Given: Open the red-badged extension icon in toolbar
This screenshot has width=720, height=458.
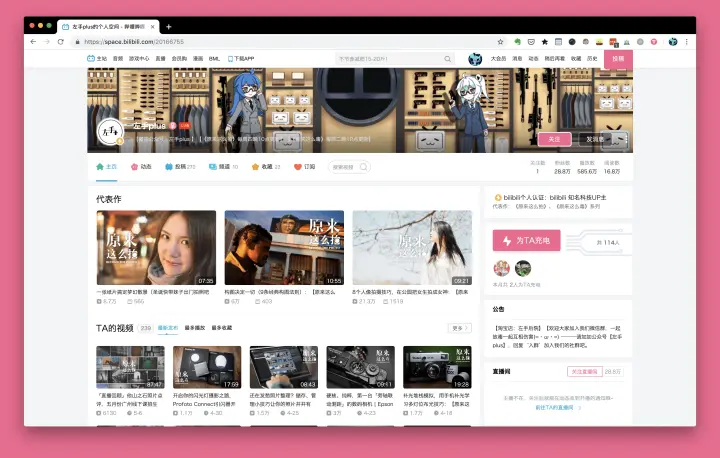Looking at the screenshot, I should [x=613, y=42].
